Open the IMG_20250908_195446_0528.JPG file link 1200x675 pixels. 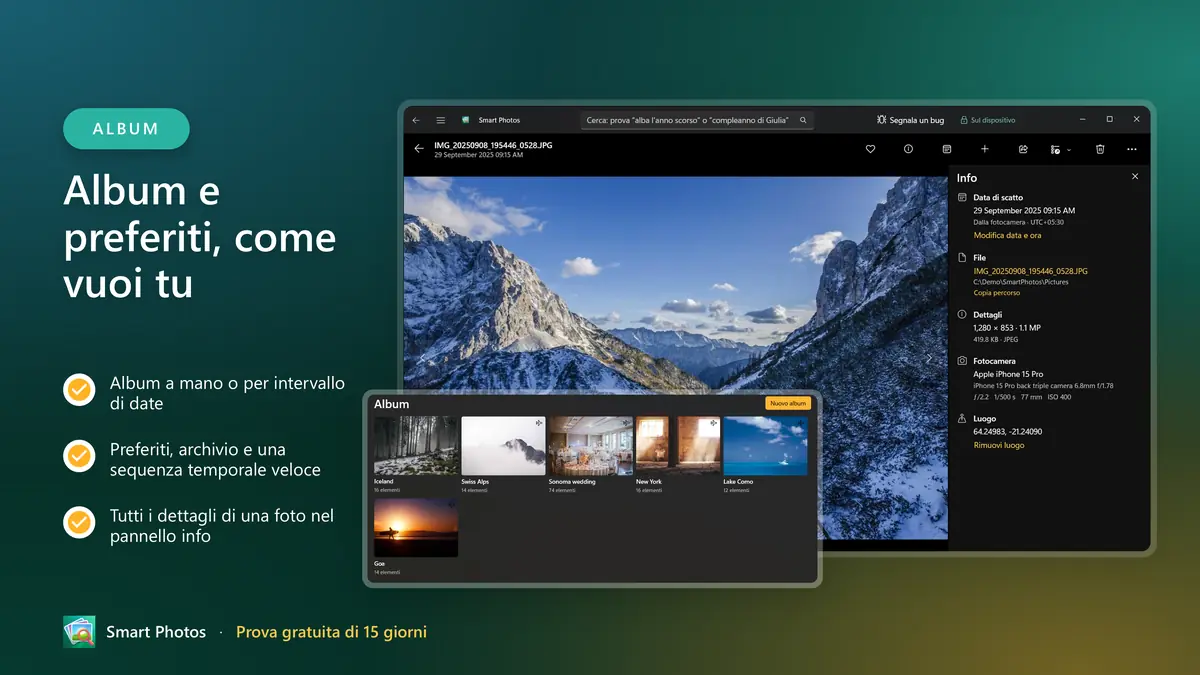click(1030, 271)
